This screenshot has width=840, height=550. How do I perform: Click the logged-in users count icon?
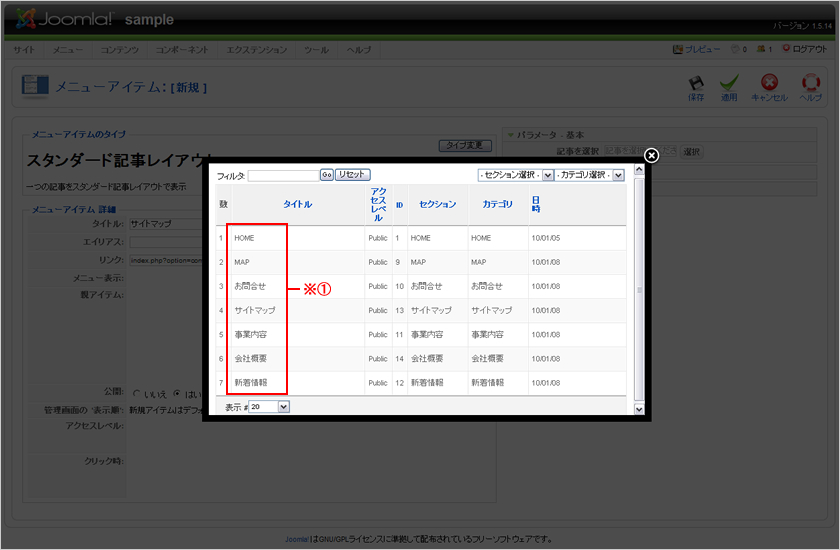[x=761, y=49]
